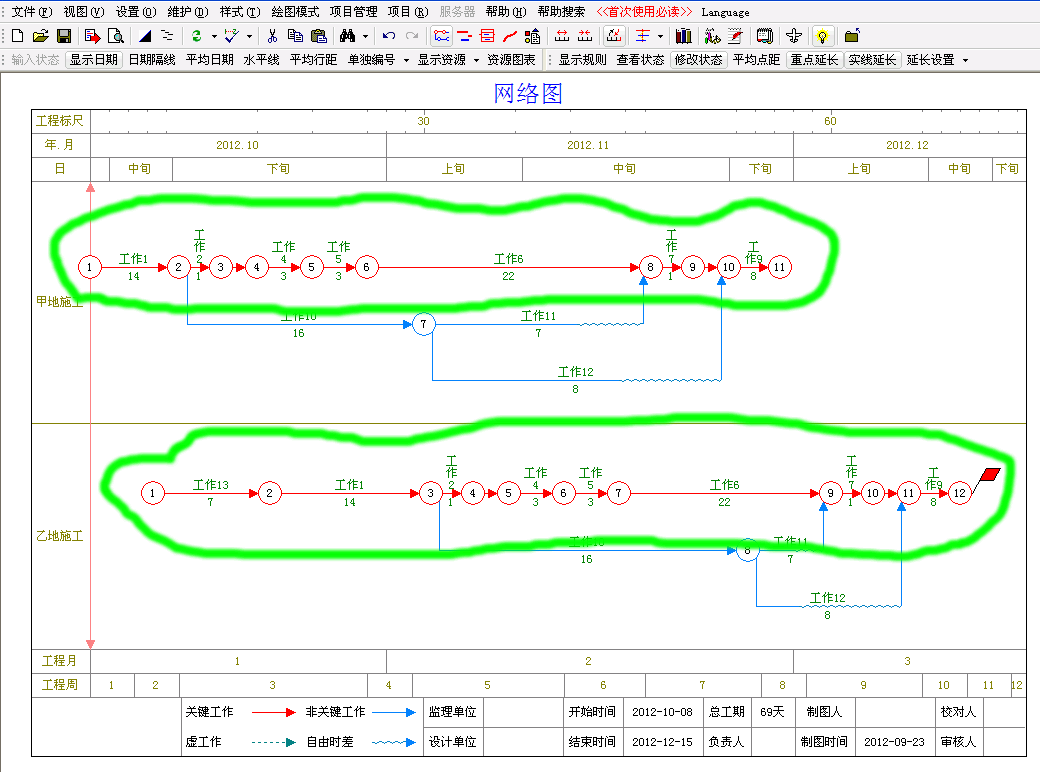Image resolution: width=1040 pixels, height=772 pixels.
Task: Click the black-and-blue triangle icon
Action: (145, 36)
